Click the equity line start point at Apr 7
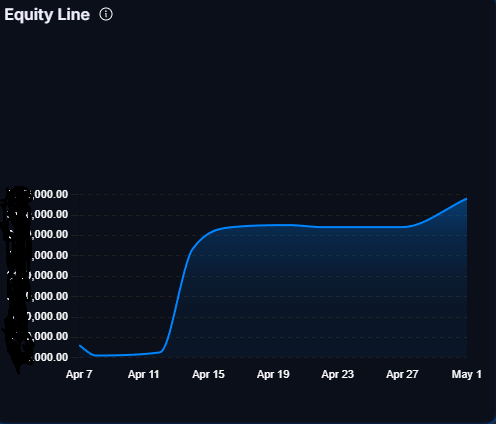This screenshot has height=424, width=496. (80, 346)
